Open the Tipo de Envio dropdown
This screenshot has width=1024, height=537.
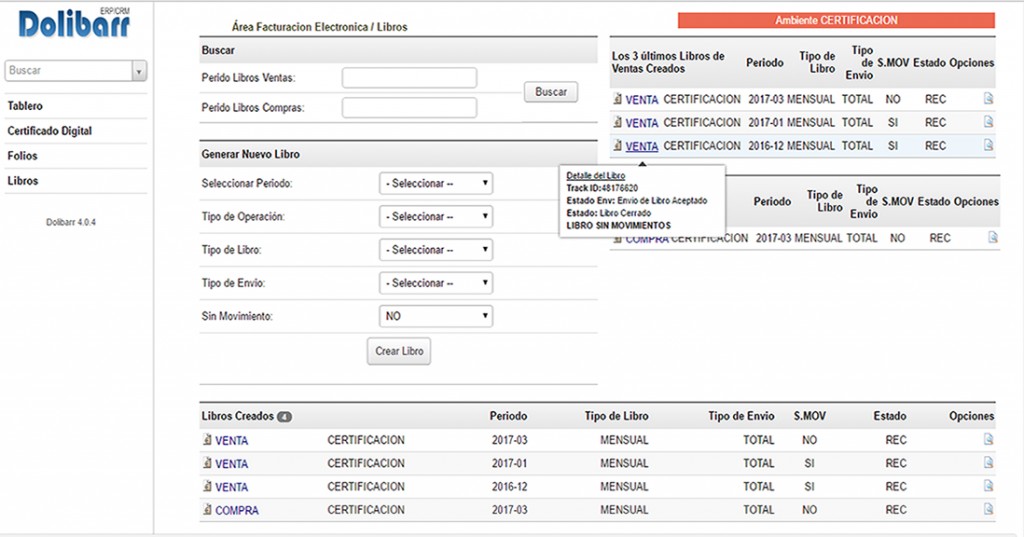click(436, 283)
